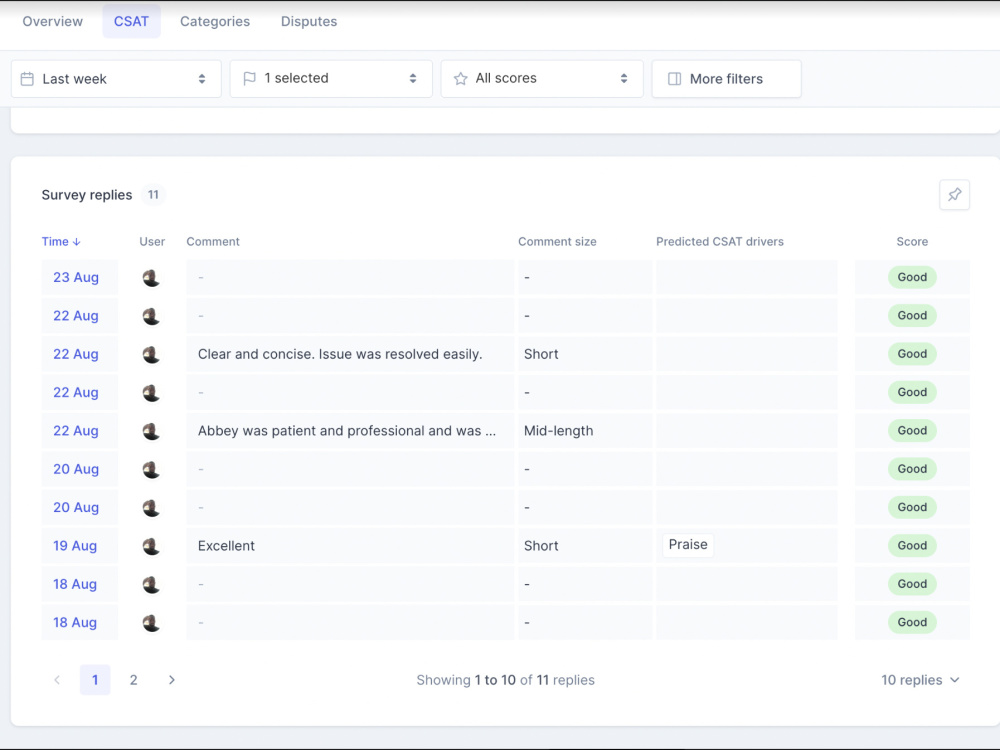1000x750 pixels.
Task: Select the comment starting 'Abbey was patient'
Action: pyautogui.click(x=346, y=430)
